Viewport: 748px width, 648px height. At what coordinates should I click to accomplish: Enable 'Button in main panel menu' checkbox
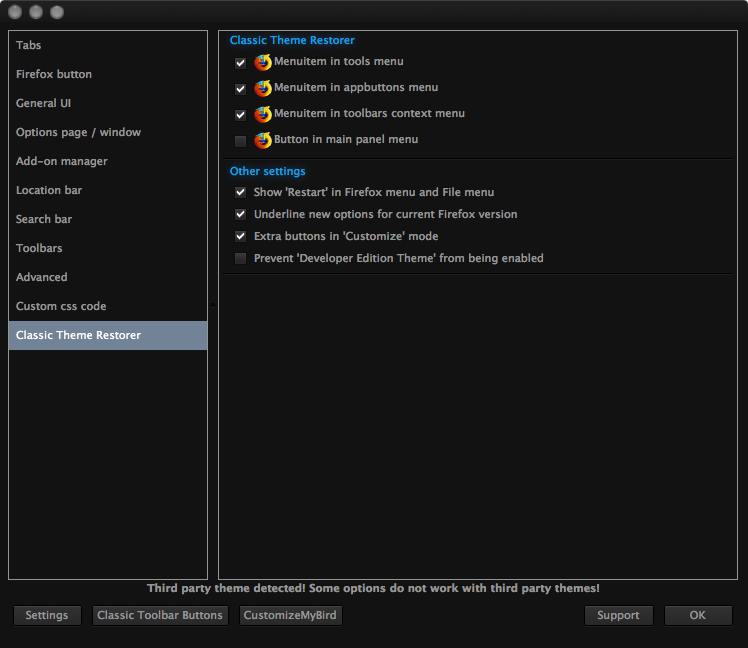tap(240, 141)
